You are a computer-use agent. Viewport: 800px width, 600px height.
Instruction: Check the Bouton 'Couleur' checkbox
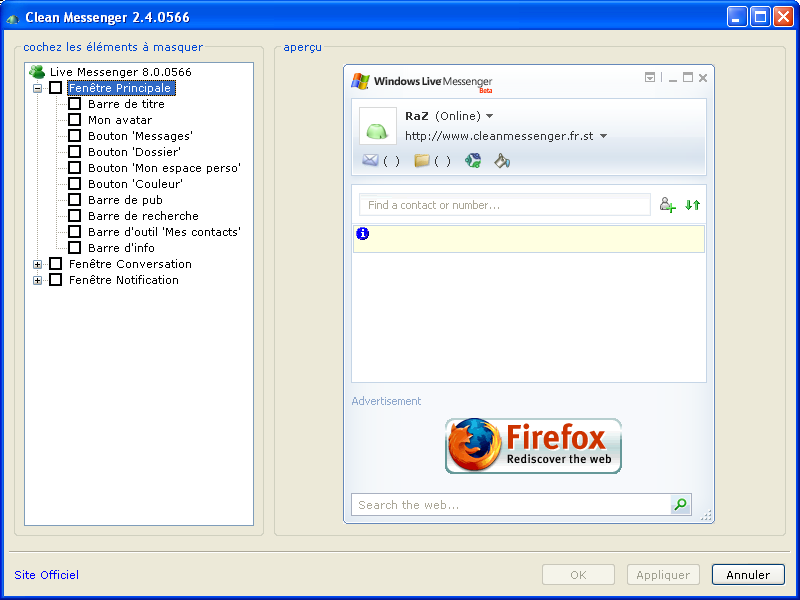coord(74,184)
